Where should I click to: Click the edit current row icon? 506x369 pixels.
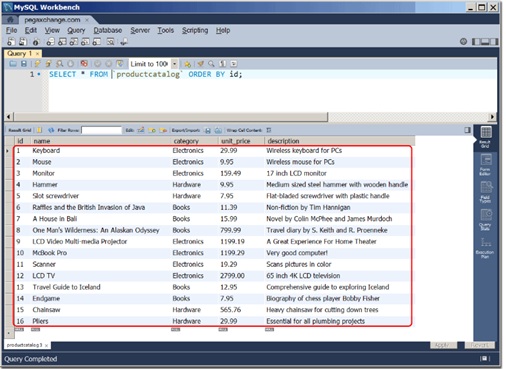pyautogui.click(x=141, y=130)
